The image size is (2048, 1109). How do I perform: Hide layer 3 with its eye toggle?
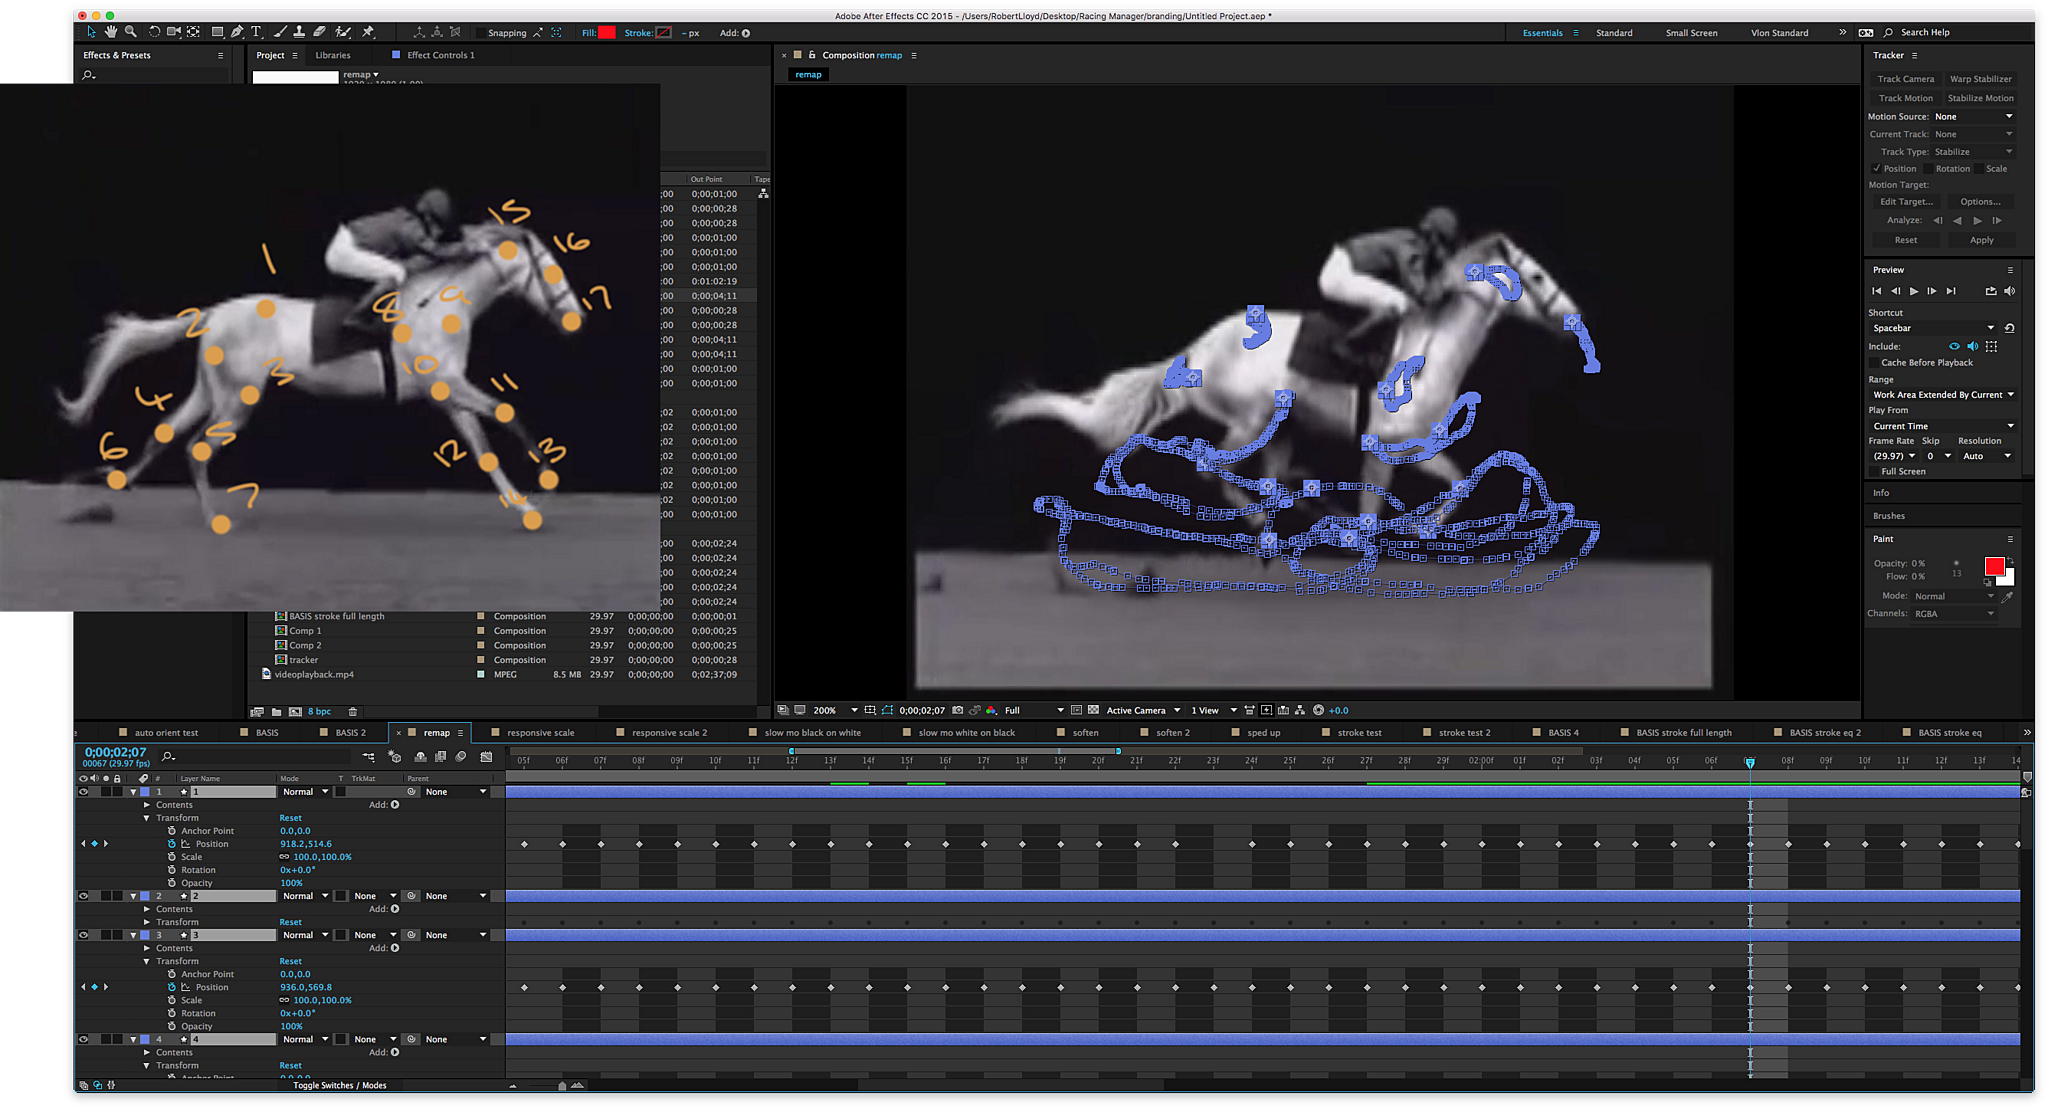[84, 935]
